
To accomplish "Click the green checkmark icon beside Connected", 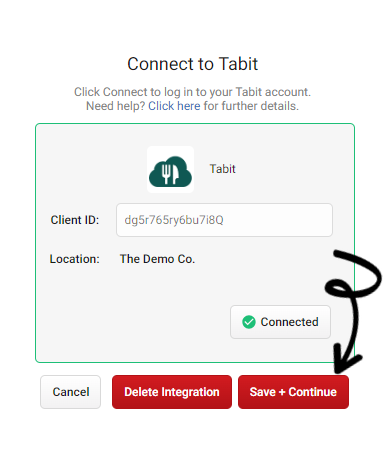I will click(x=249, y=322).
